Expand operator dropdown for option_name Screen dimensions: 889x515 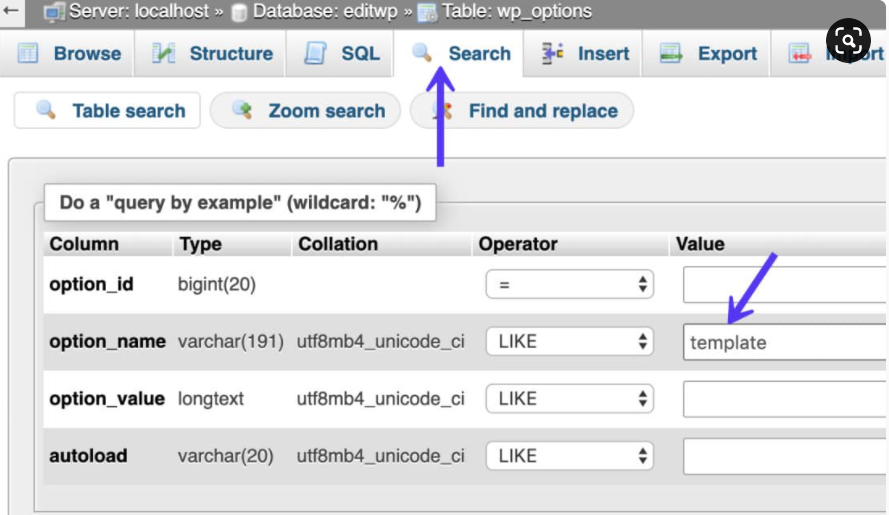click(x=570, y=342)
